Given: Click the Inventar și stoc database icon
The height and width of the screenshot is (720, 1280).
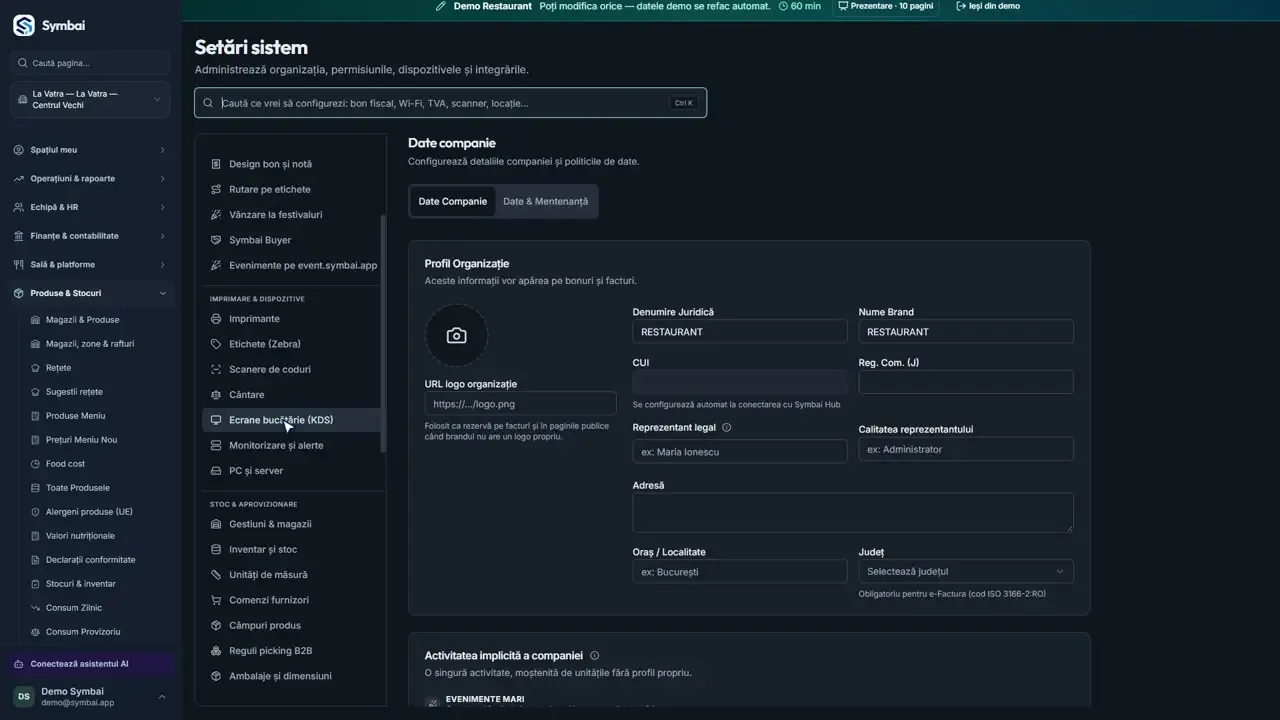Looking at the screenshot, I should point(216,549).
